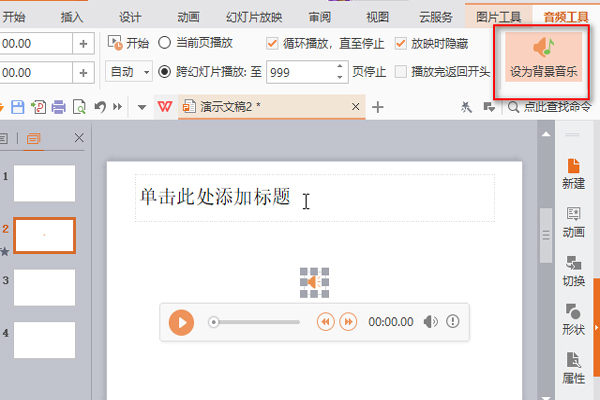The height and width of the screenshot is (400, 600).
Task: Click the lower 00.00 time field
Action: coord(36,72)
